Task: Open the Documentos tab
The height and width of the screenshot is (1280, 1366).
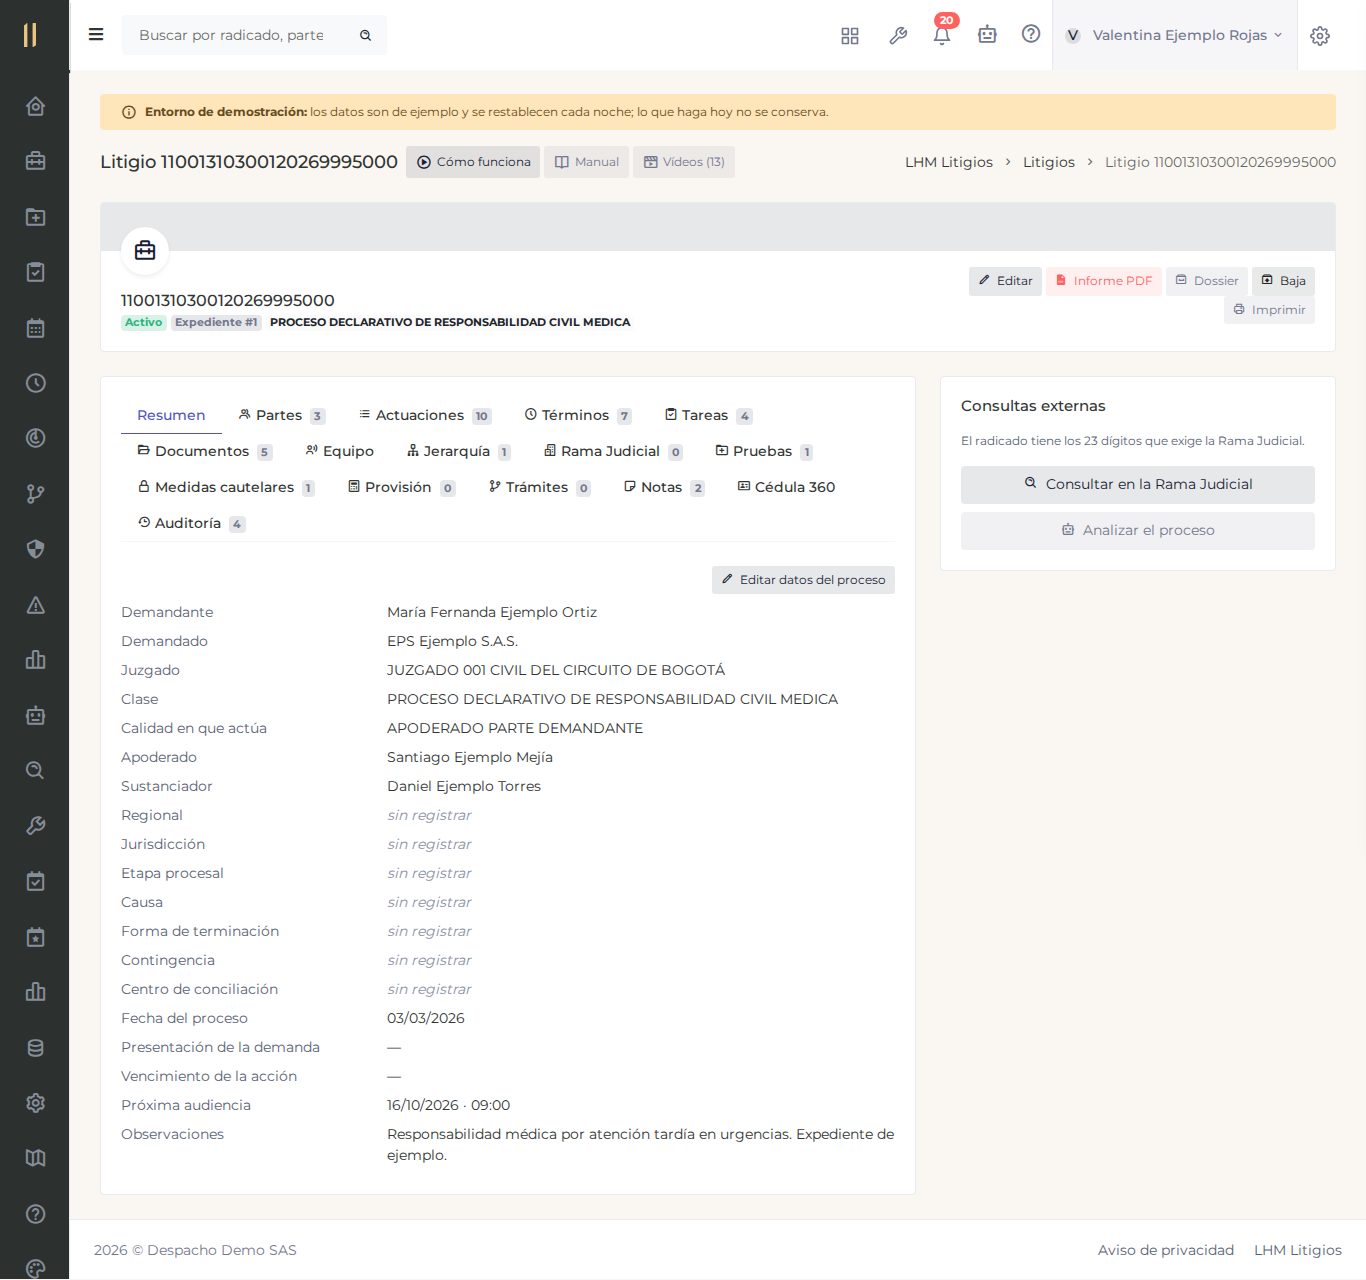Action: (x=204, y=451)
